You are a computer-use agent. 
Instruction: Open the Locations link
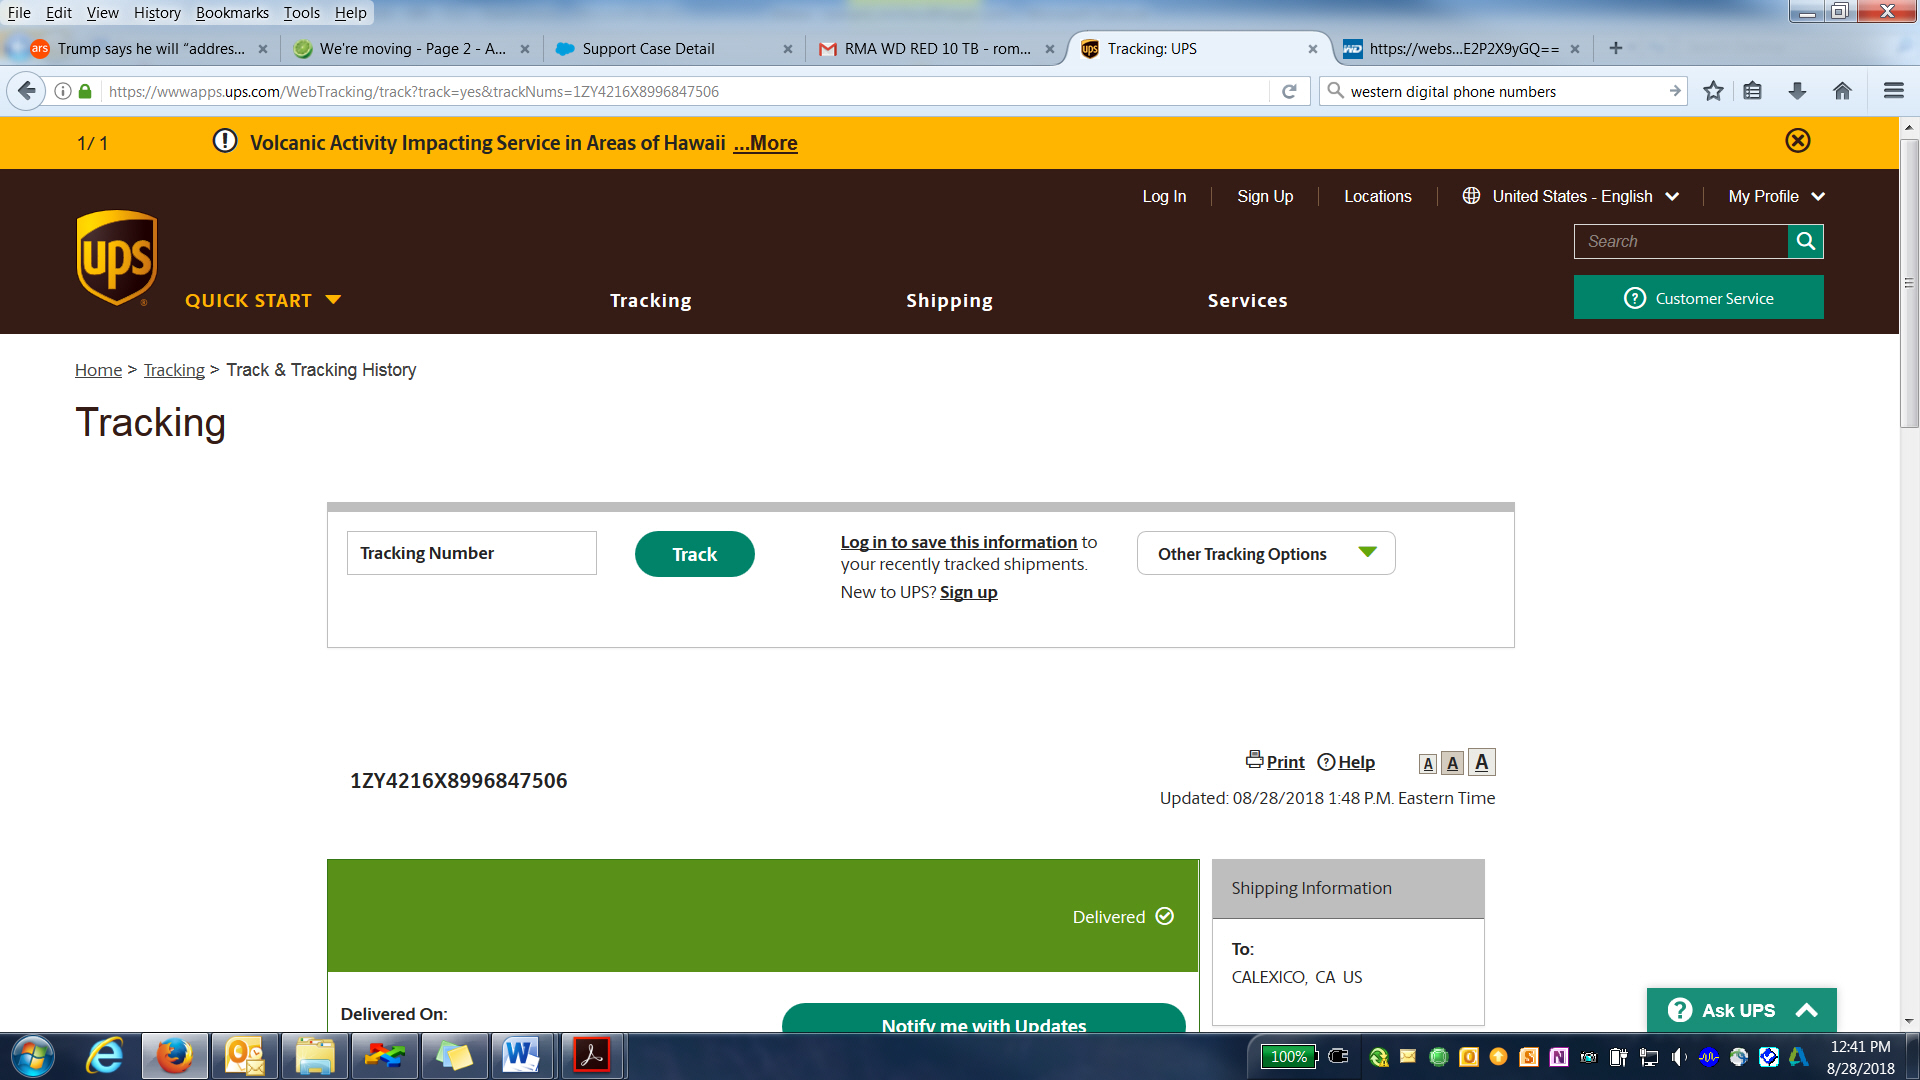tap(1378, 196)
